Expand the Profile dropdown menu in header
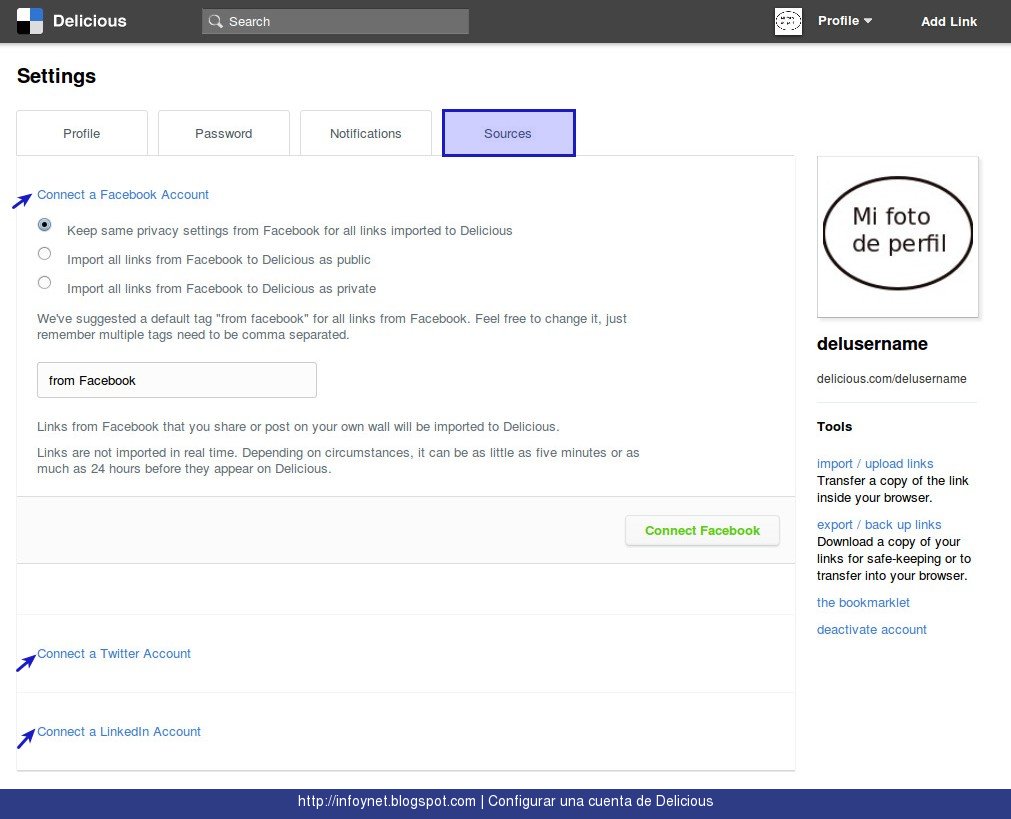The height and width of the screenshot is (819, 1011). click(x=845, y=21)
